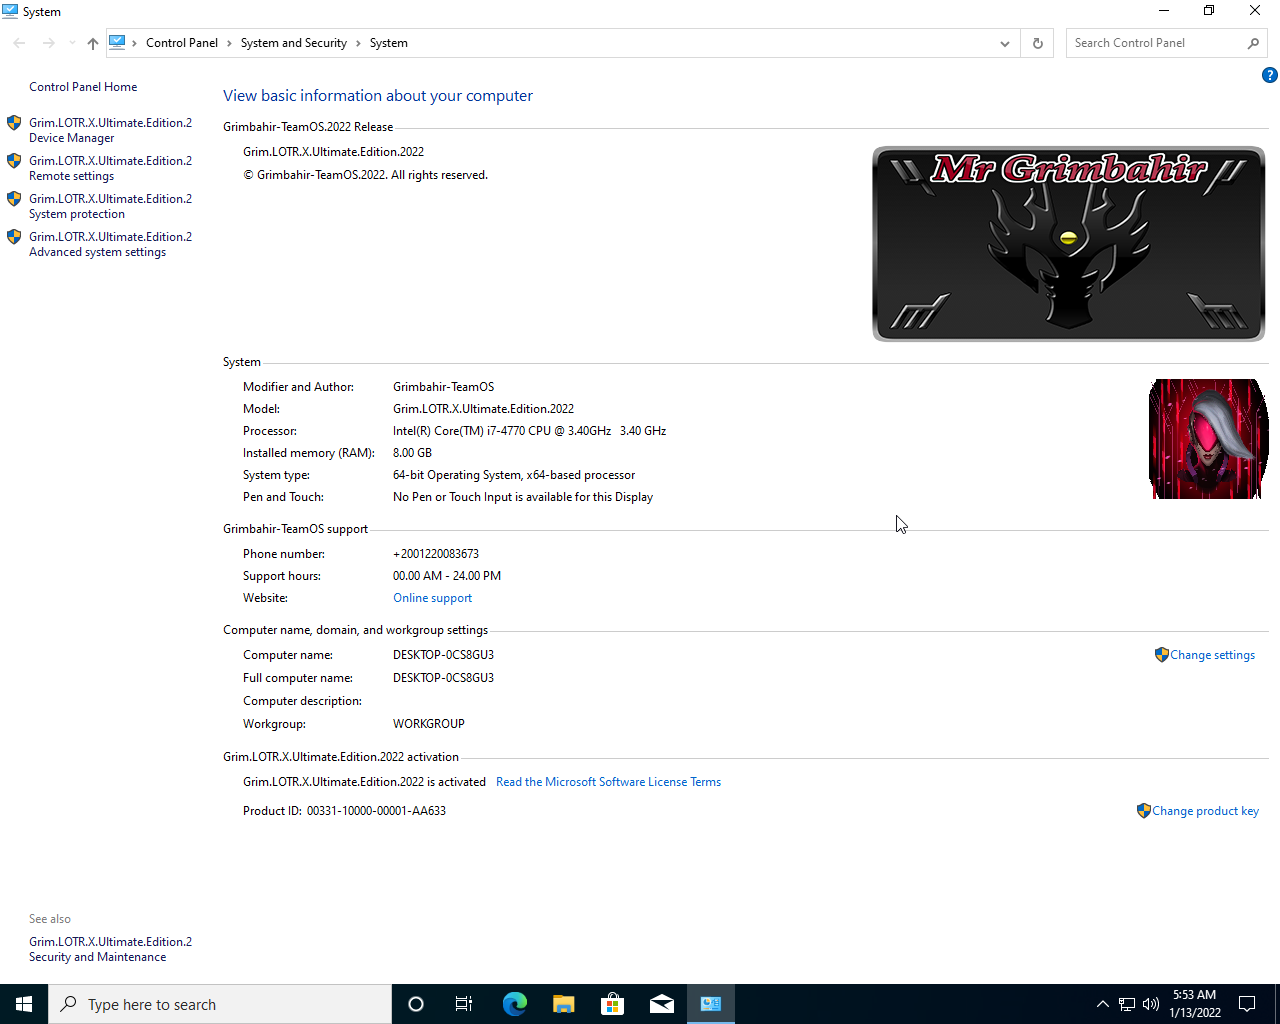Viewport: 1280px width, 1024px height.
Task: Click the Change product key link
Action: coord(1205,811)
